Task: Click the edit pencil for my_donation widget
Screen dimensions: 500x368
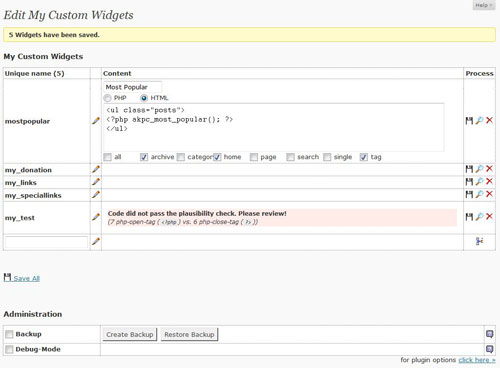Action: click(96, 169)
